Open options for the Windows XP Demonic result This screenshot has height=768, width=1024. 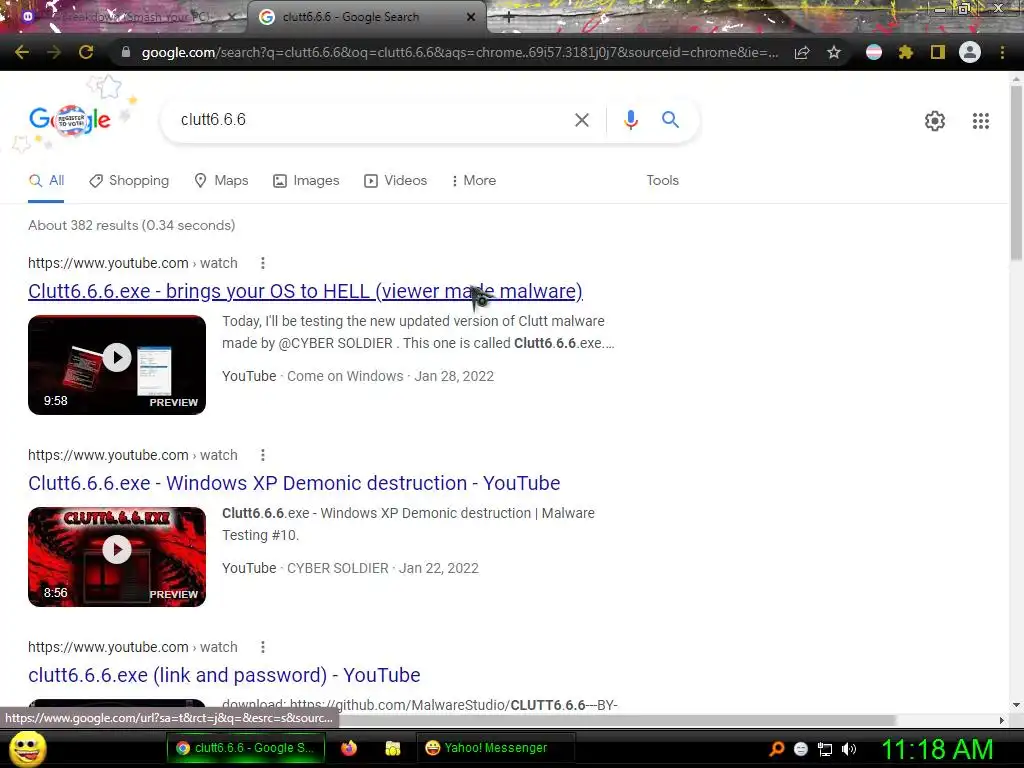263,455
